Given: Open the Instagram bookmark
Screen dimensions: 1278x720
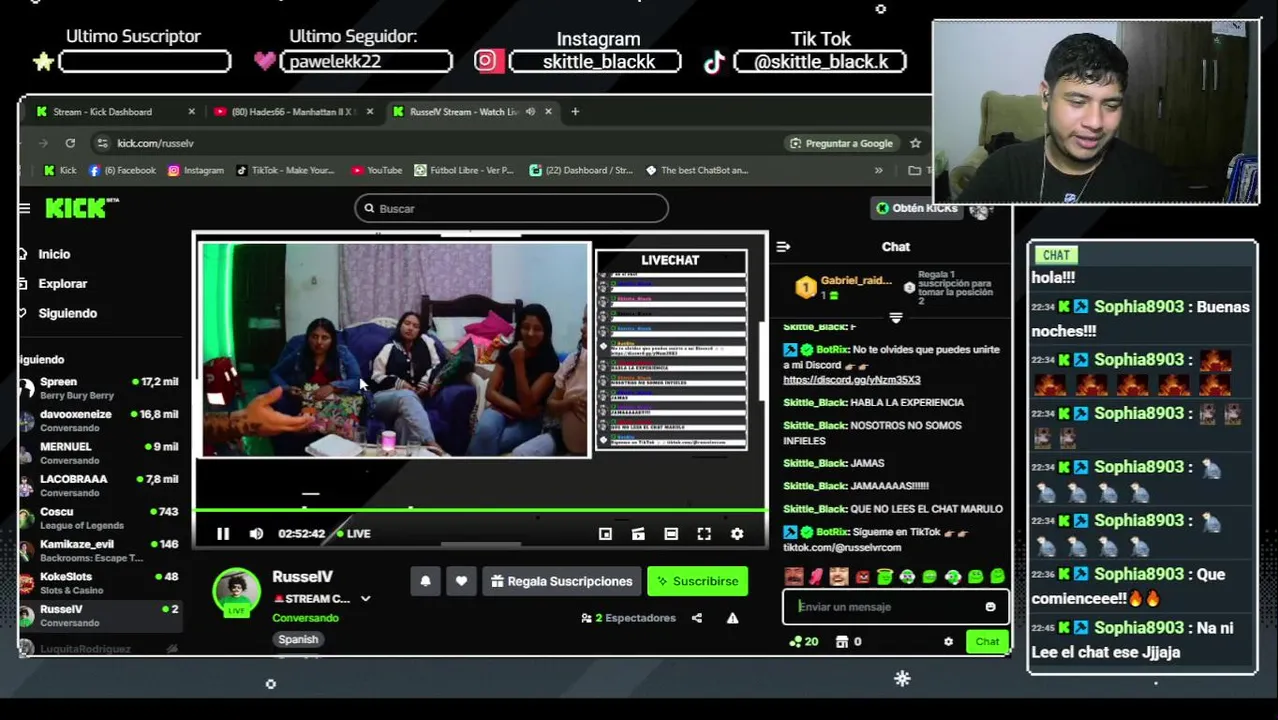Looking at the screenshot, I should tap(196, 170).
